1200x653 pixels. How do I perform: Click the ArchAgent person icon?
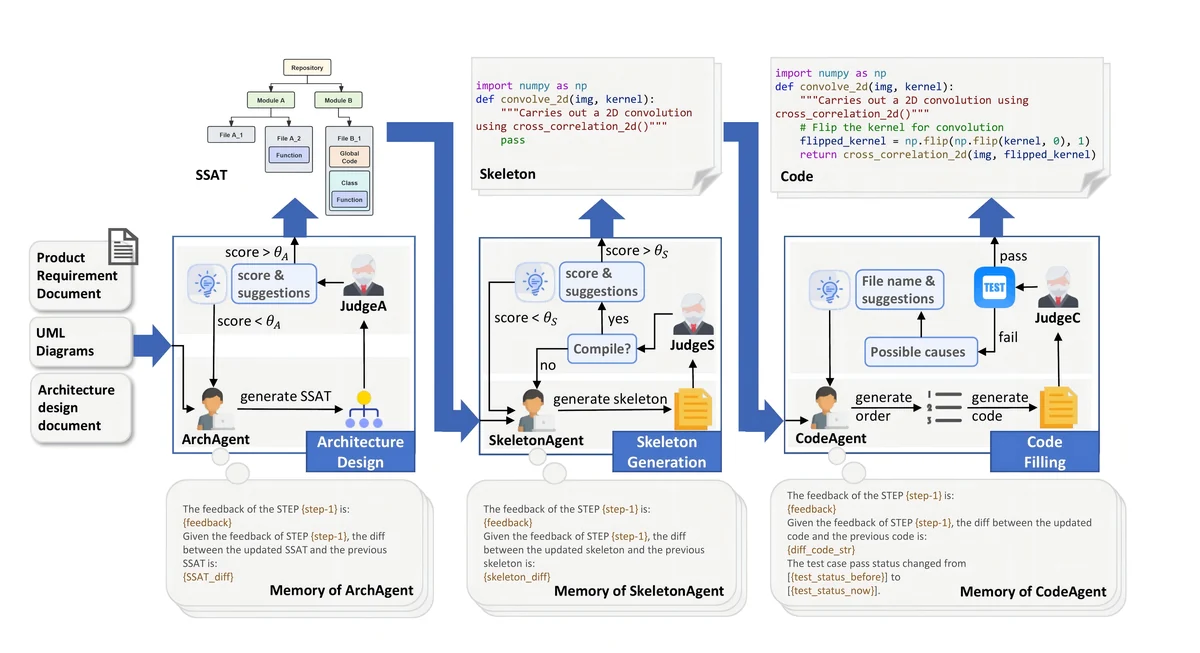coord(214,408)
